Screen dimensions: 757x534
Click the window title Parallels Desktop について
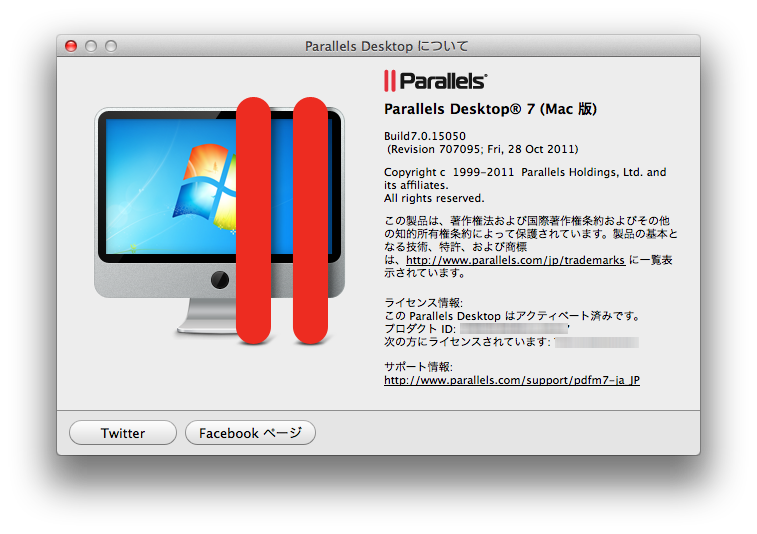[387, 46]
